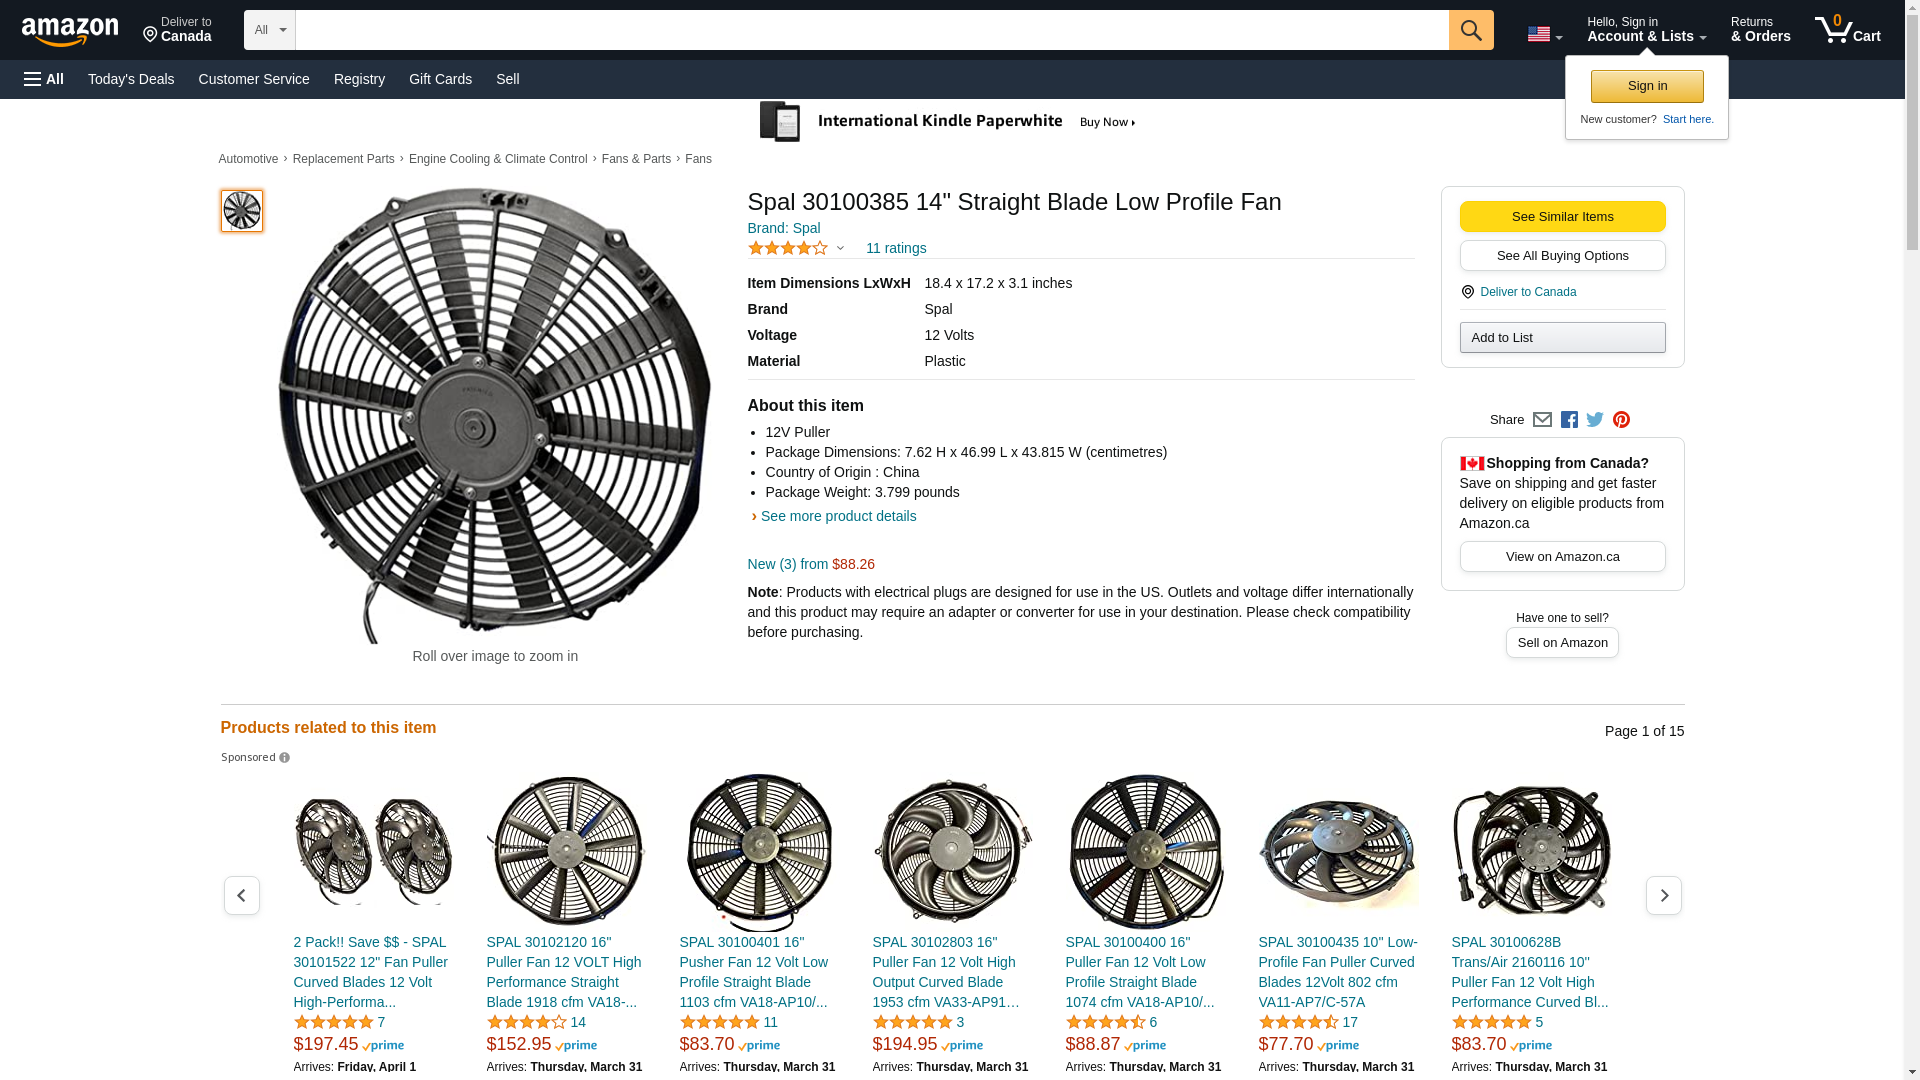Open Today's Deals in navigation
The image size is (1920, 1080).
pos(131,79)
